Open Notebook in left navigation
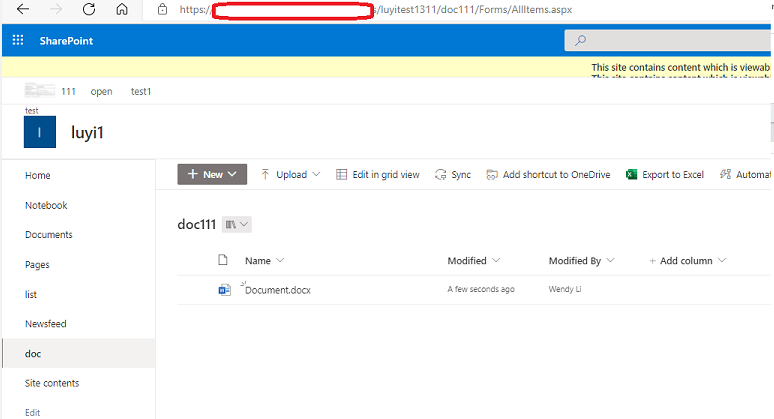The height and width of the screenshot is (419, 774). (46, 205)
